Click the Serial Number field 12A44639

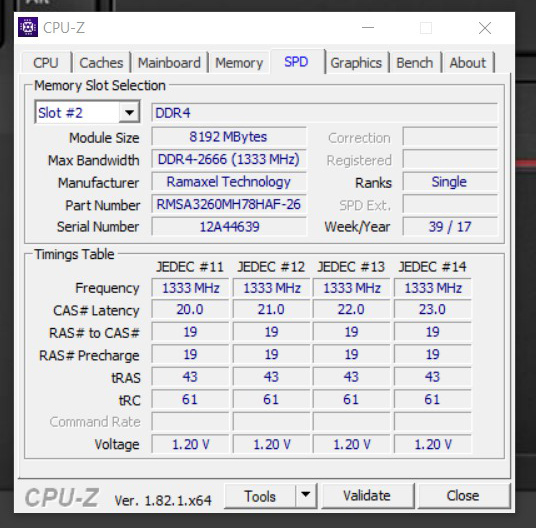(x=229, y=227)
